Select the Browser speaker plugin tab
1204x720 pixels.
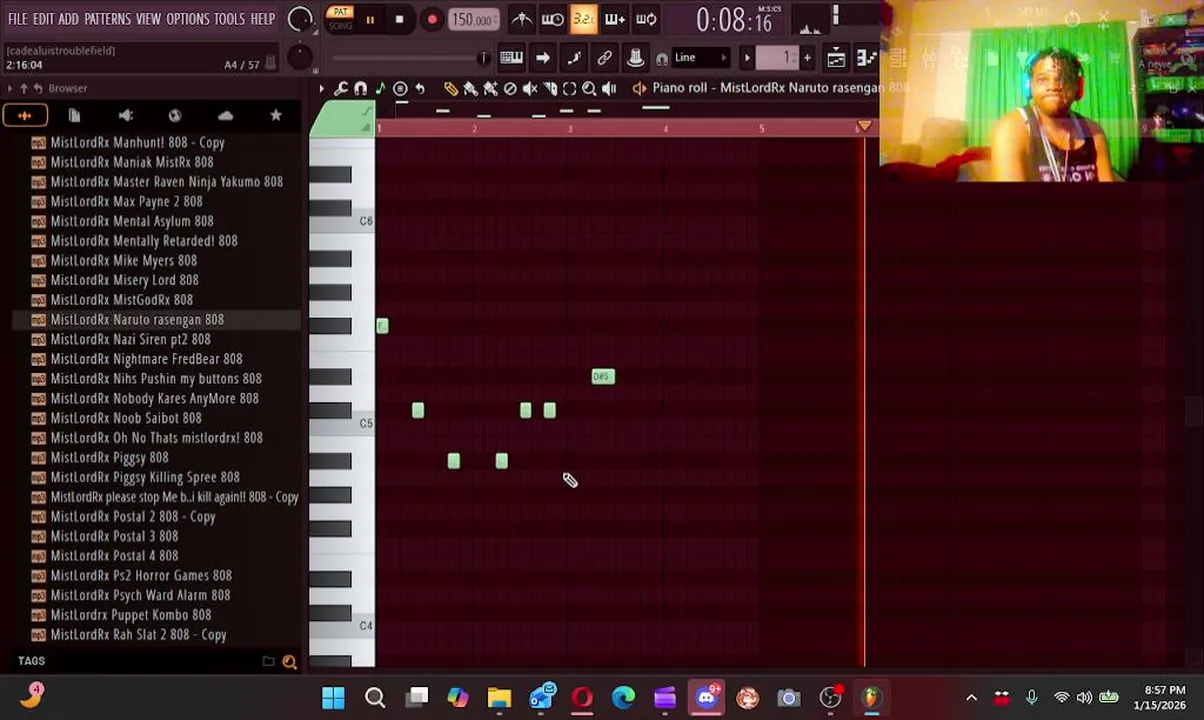pyautogui.click(x=125, y=116)
